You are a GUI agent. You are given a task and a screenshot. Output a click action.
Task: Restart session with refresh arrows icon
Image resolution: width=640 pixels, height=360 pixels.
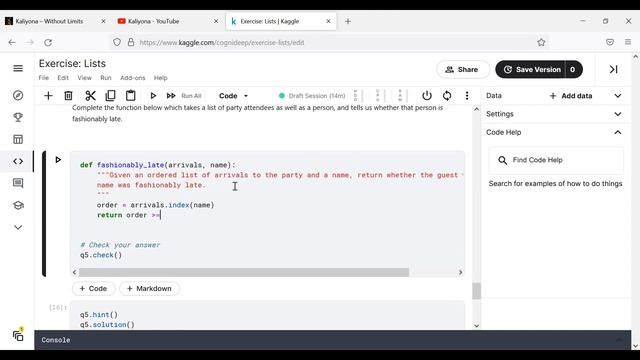click(x=447, y=96)
